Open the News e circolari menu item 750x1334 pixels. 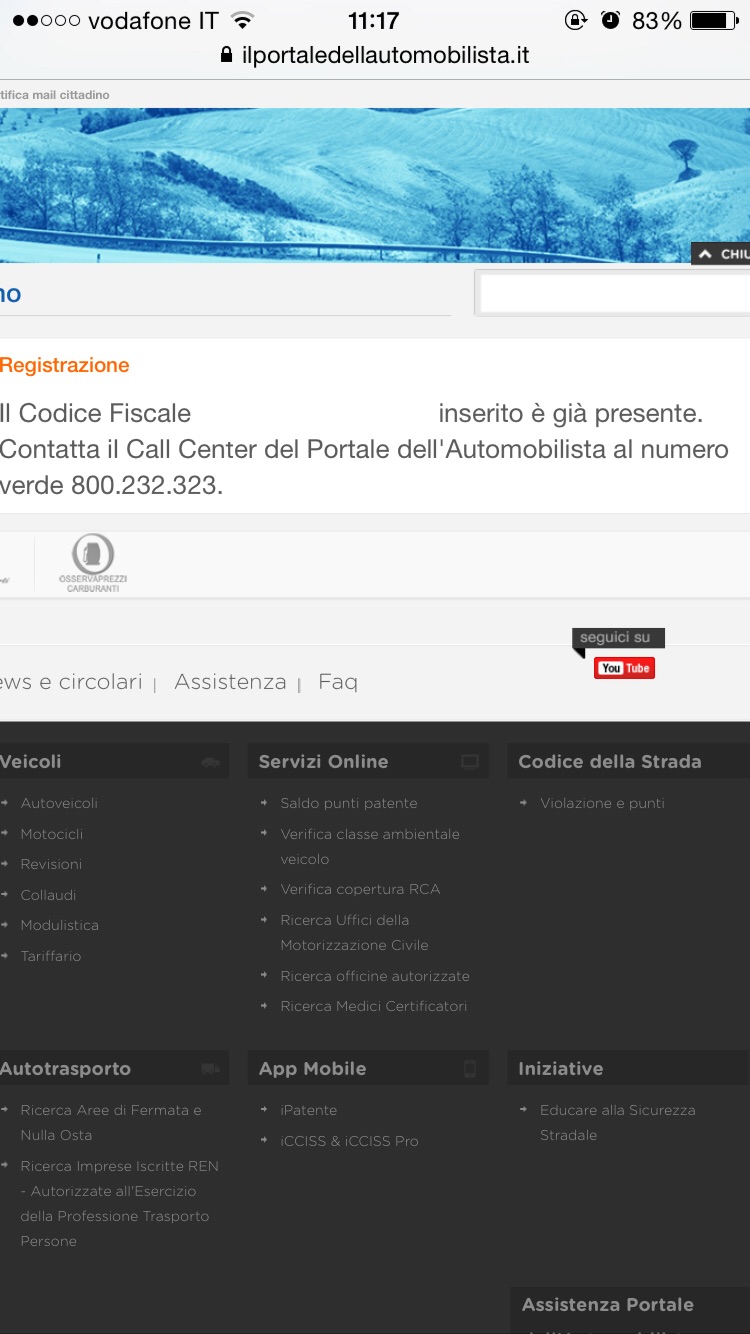click(71, 682)
